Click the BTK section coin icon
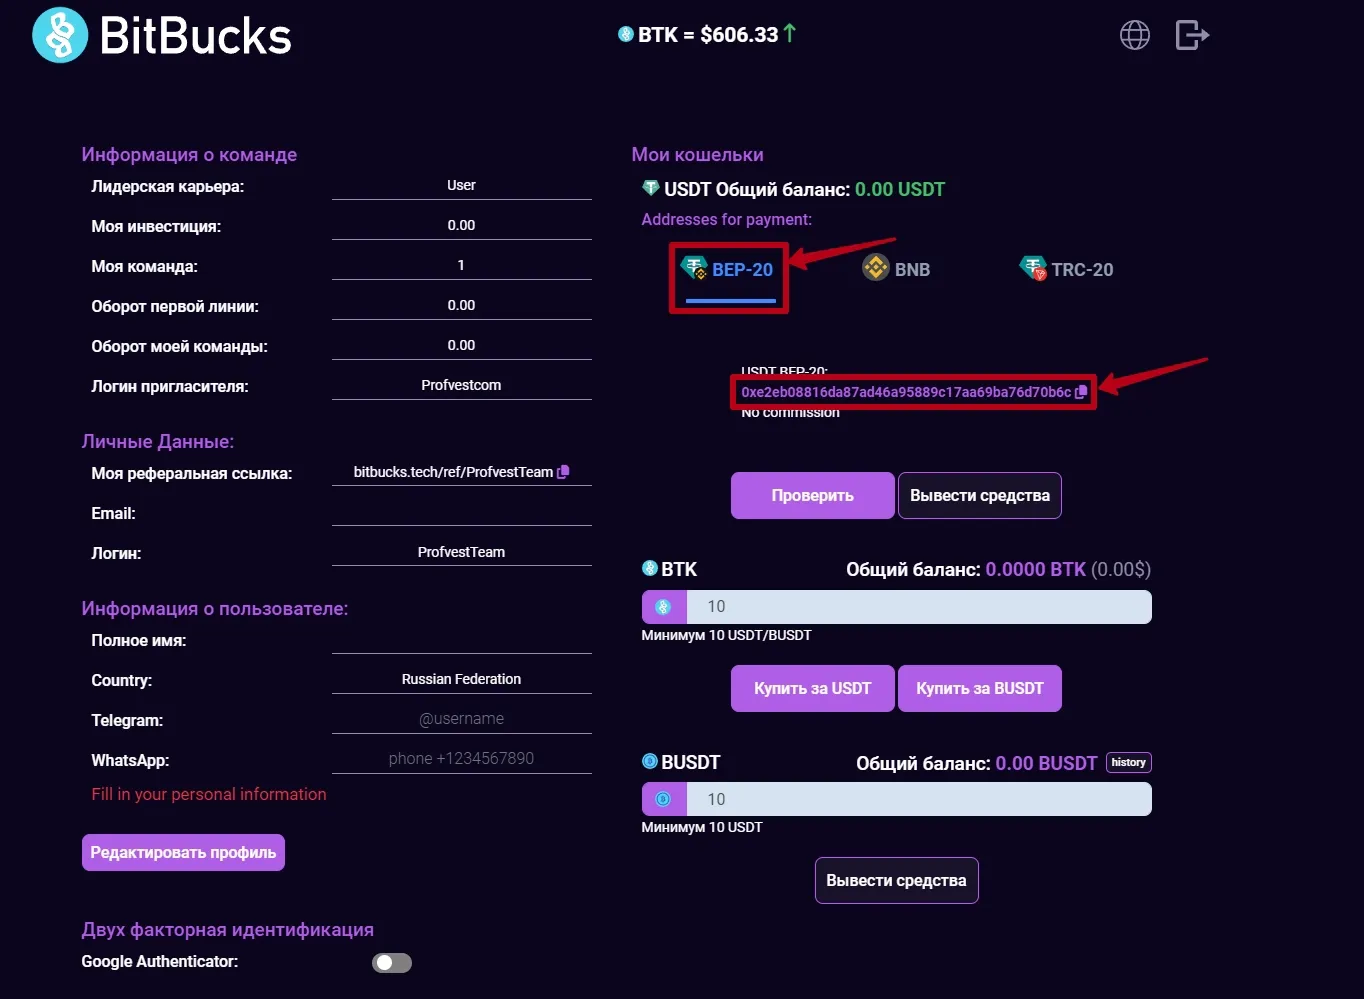The image size is (1364, 999). (650, 569)
